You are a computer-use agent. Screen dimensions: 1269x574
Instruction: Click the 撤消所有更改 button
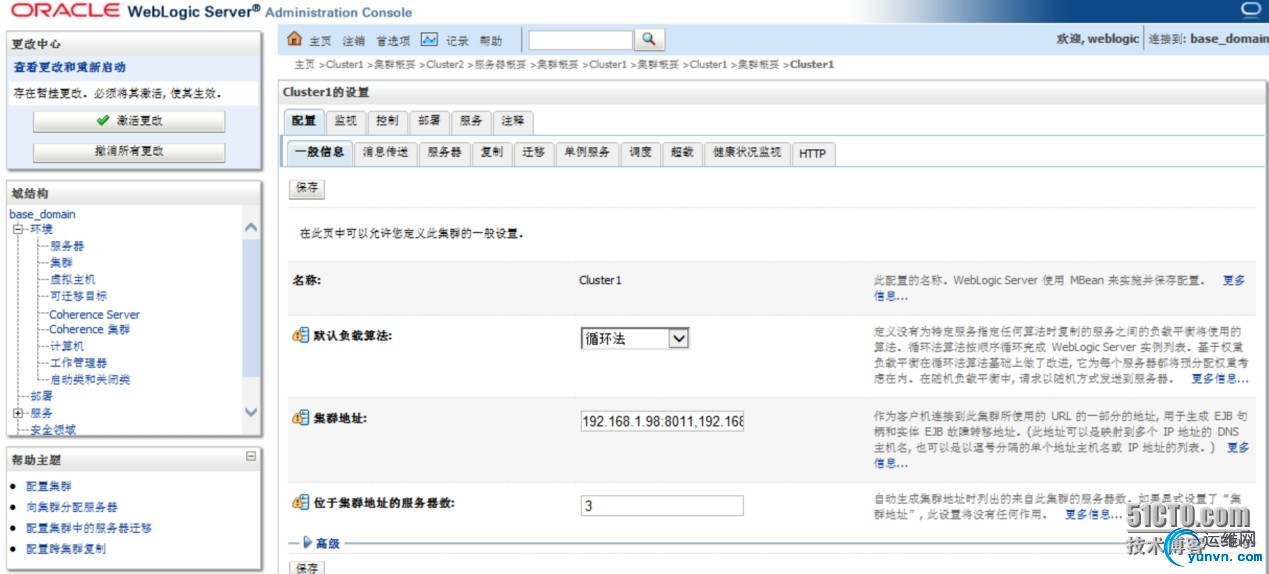[x=129, y=152]
